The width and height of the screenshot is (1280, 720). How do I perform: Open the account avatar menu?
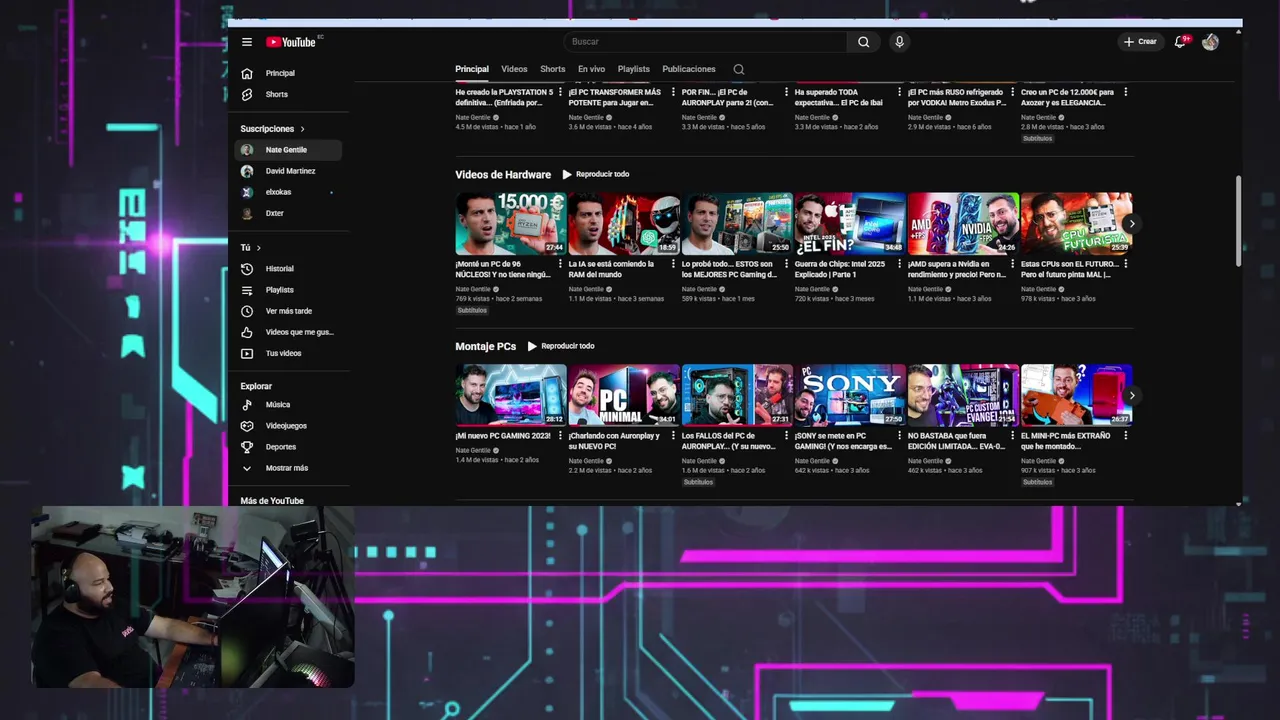[x=1210, y=42]
